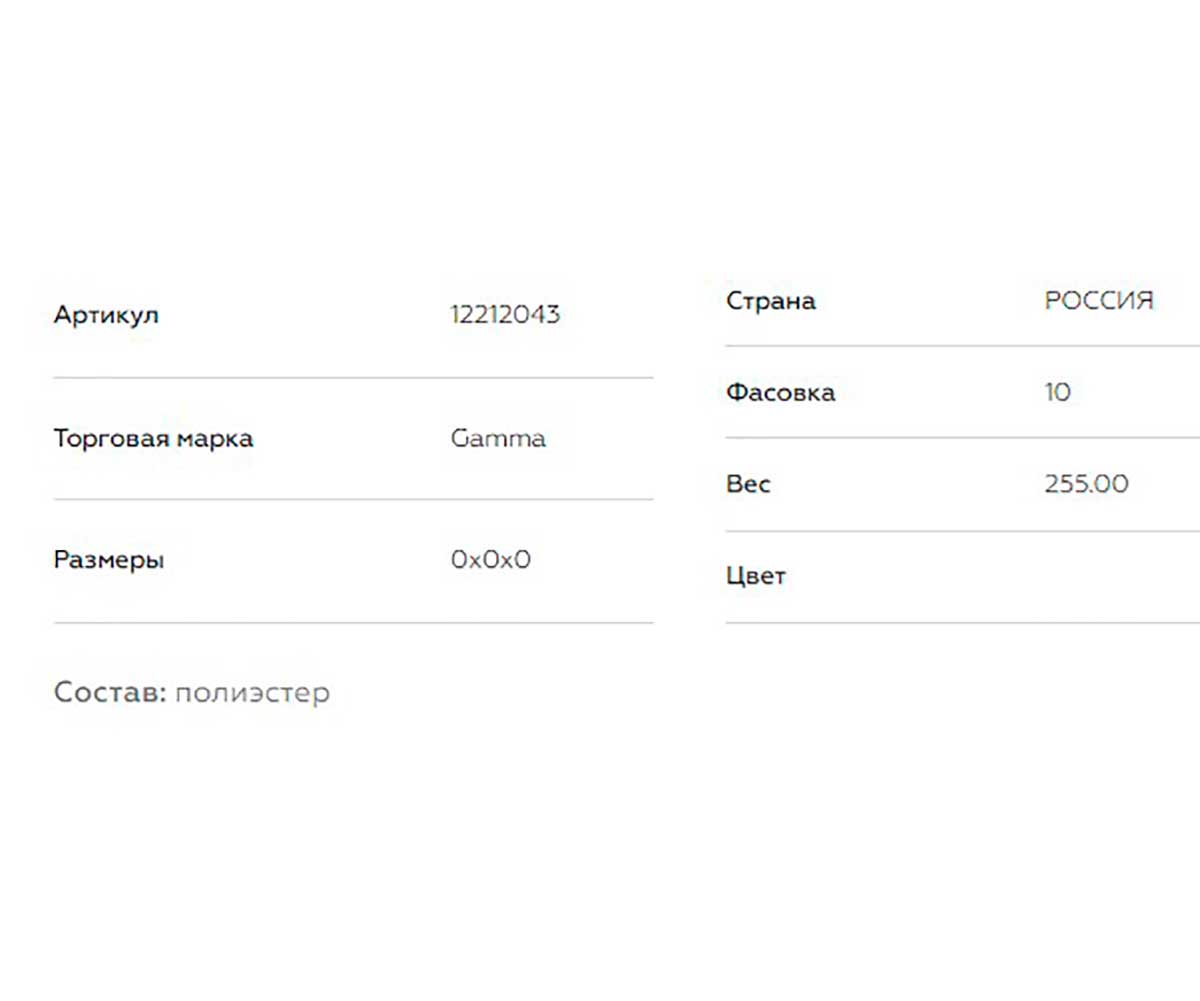Click the word полиэстер
Screen dimensions: 1200x1001
(x=252, y=693)
